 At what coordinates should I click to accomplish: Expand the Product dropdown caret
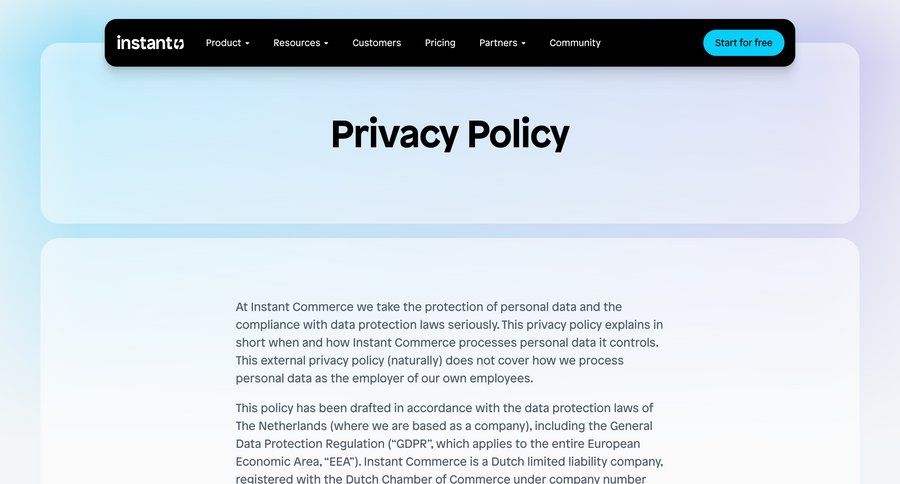(247, 43)
